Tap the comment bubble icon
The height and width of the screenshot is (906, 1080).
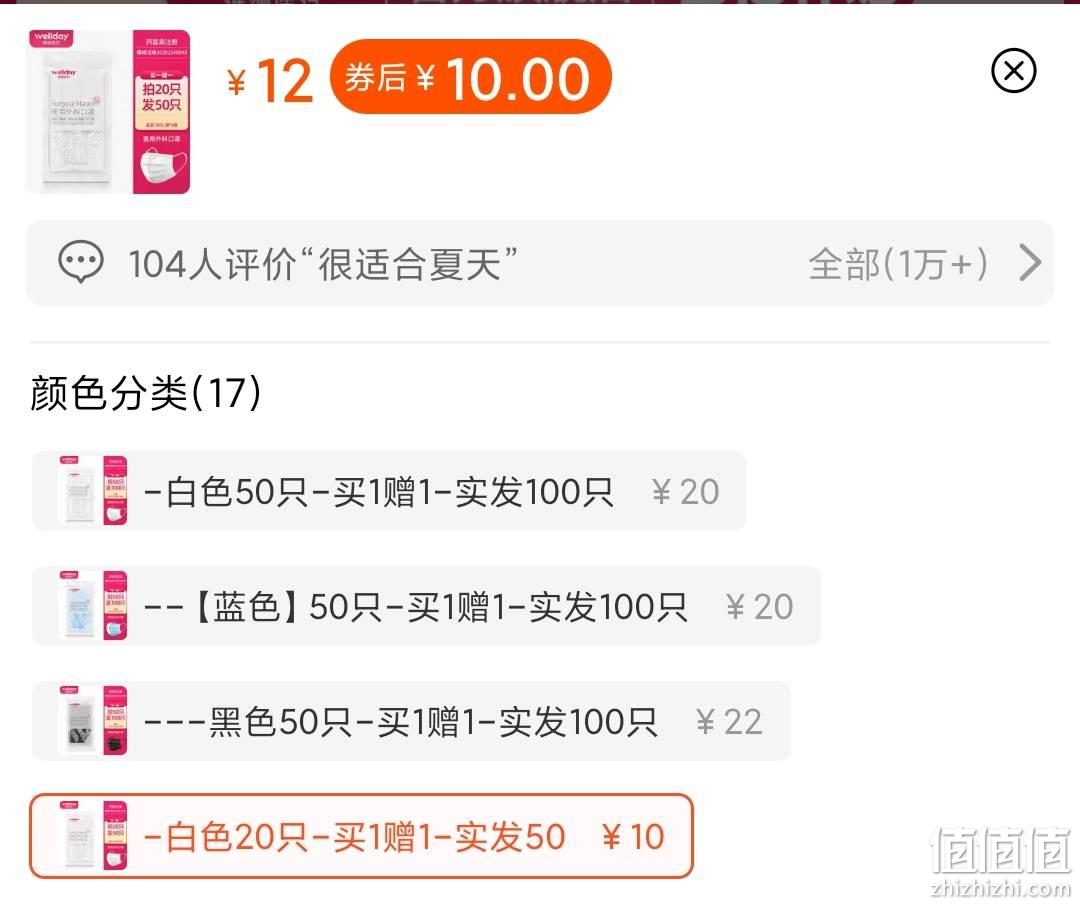tap(81, 262)
